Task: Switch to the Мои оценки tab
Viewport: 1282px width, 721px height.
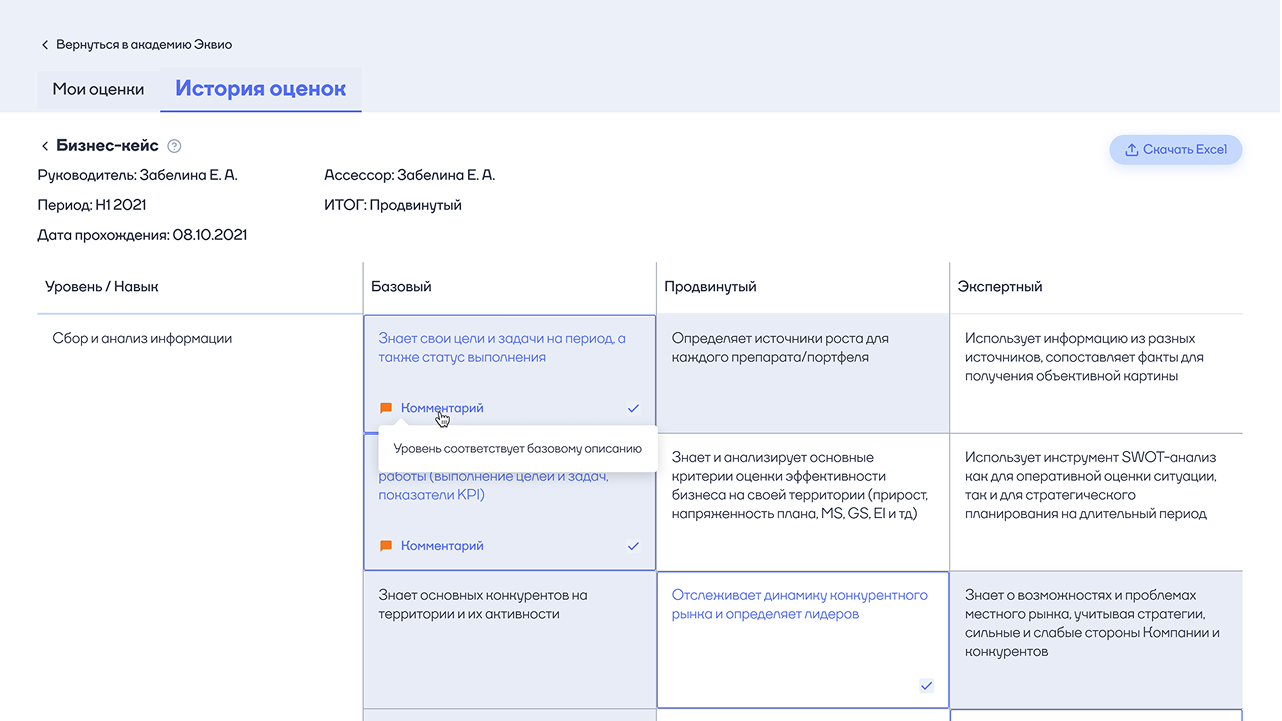Action: click(98, 90)
